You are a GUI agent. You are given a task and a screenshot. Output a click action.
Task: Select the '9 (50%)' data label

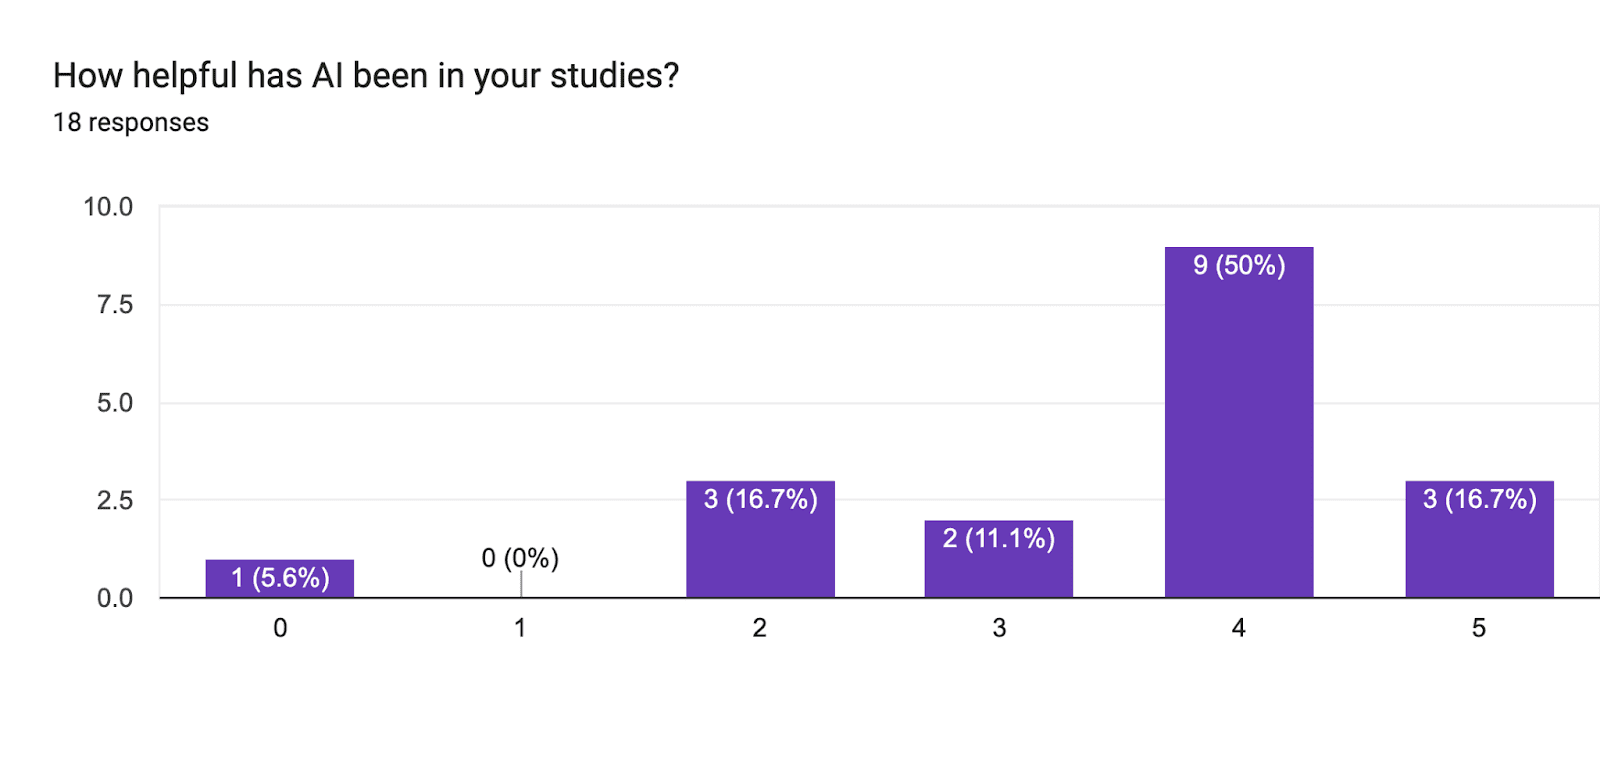[1239, 266]
